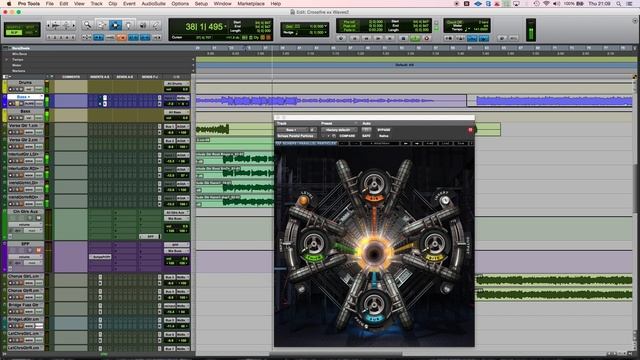Activate Slip edit mode
This screenshot has height=360, width=640.
coord(14,33)
